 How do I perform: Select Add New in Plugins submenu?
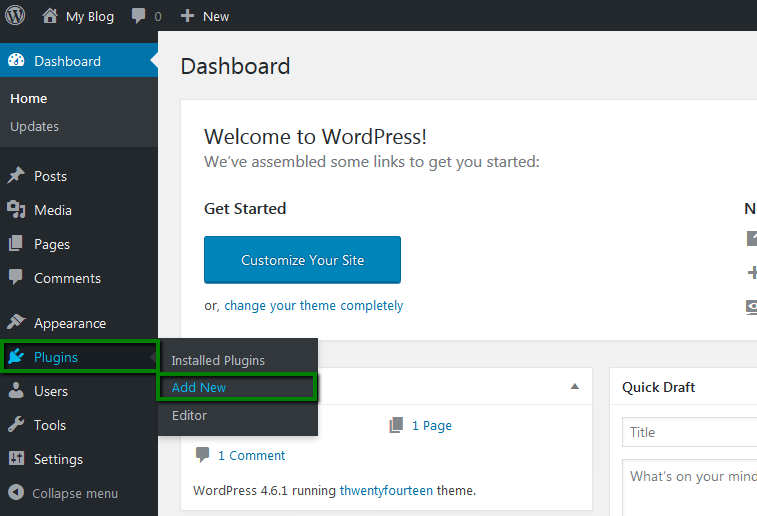[x=237, y=387]
